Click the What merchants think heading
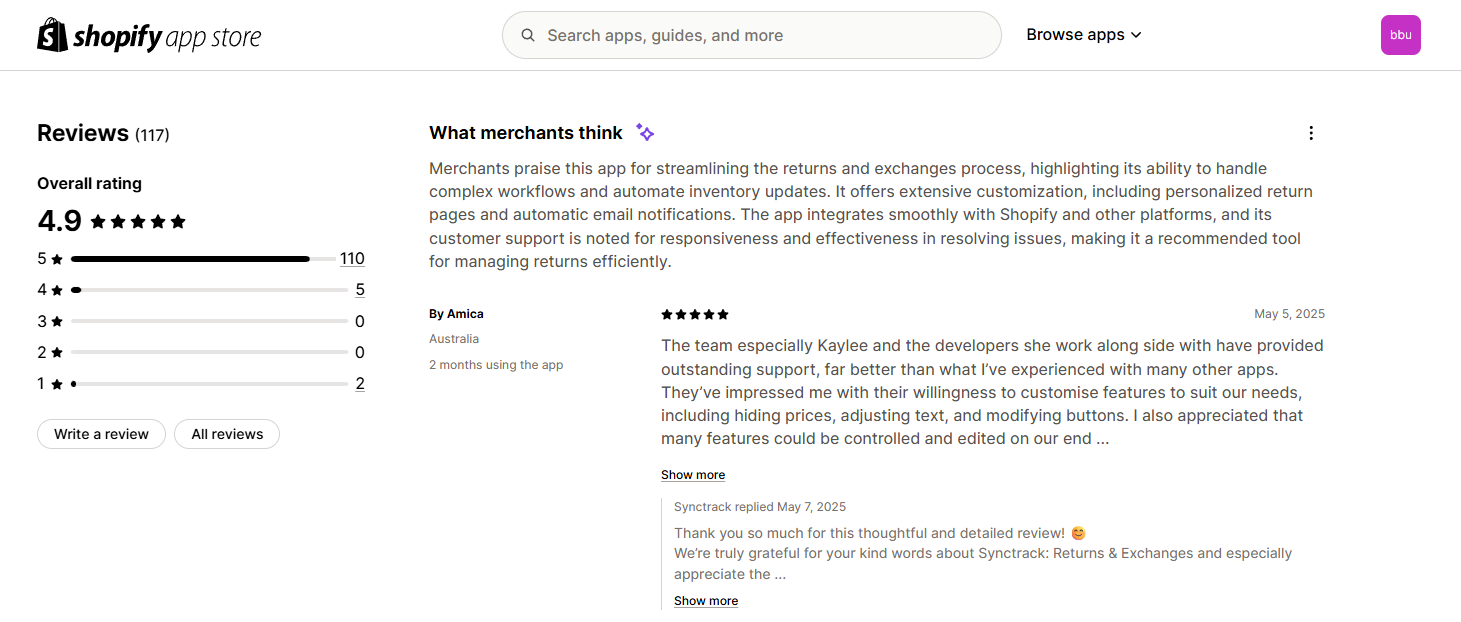 [526, 133]
